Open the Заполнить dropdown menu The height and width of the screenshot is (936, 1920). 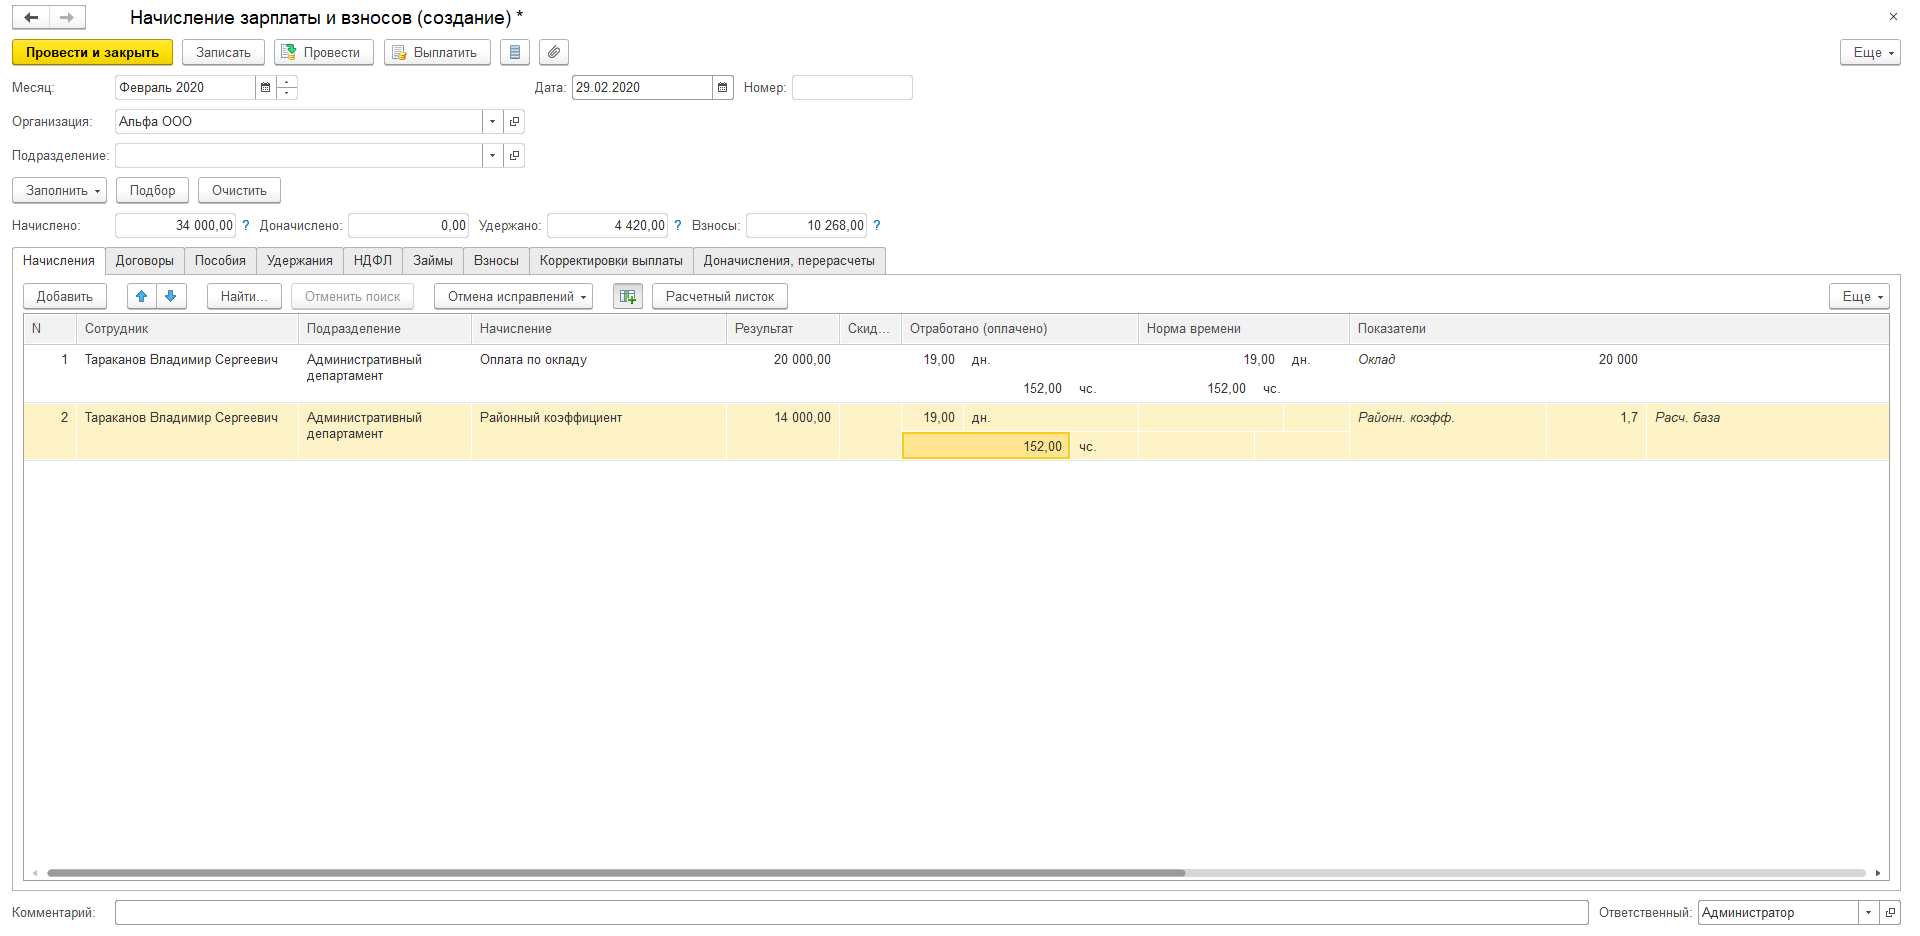59,190
